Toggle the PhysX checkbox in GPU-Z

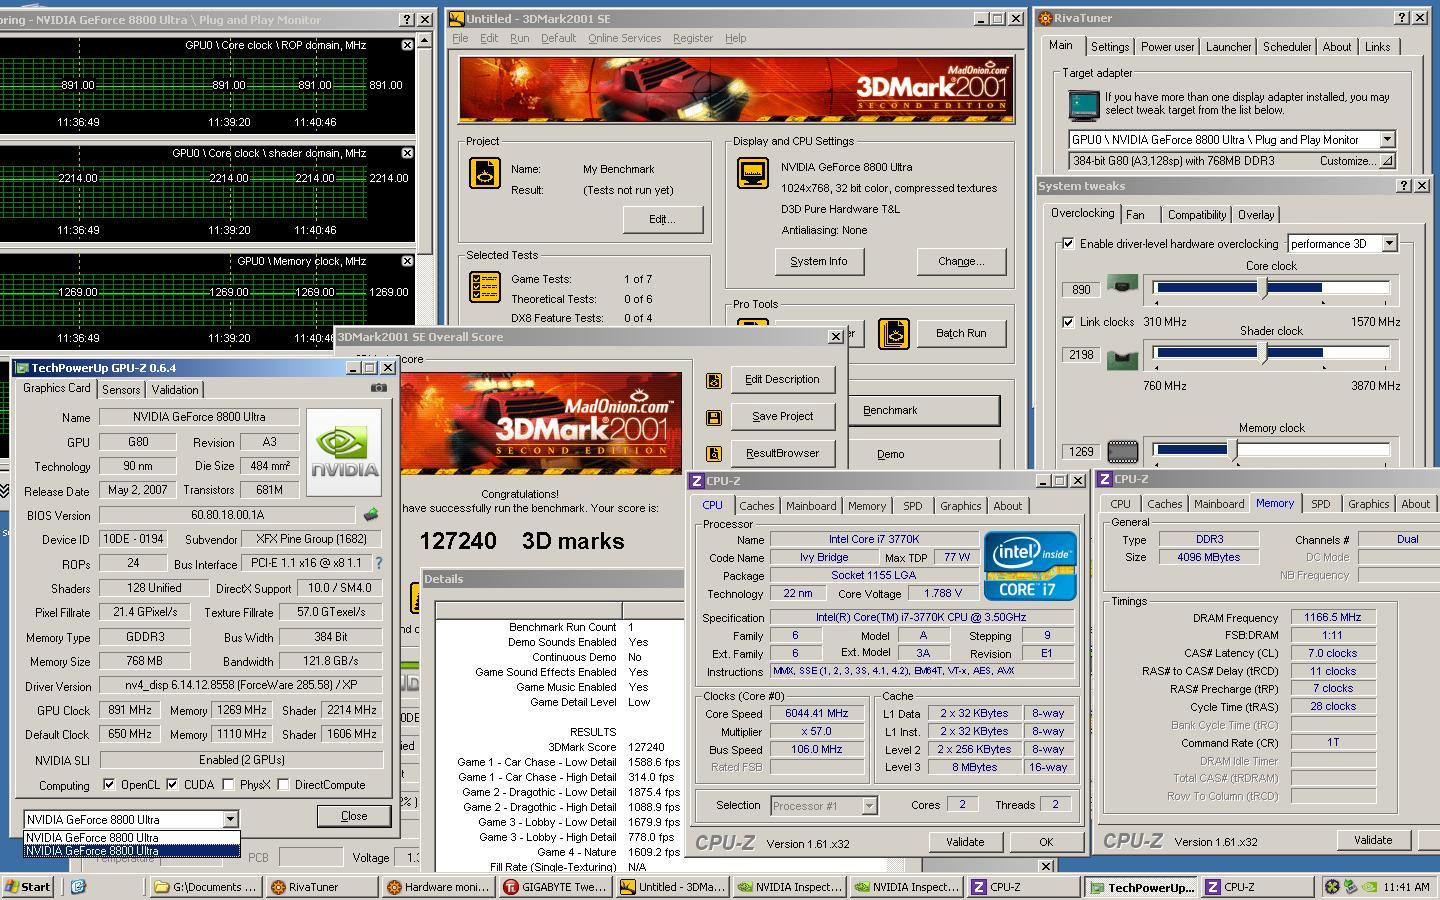(x=228, y=785)
